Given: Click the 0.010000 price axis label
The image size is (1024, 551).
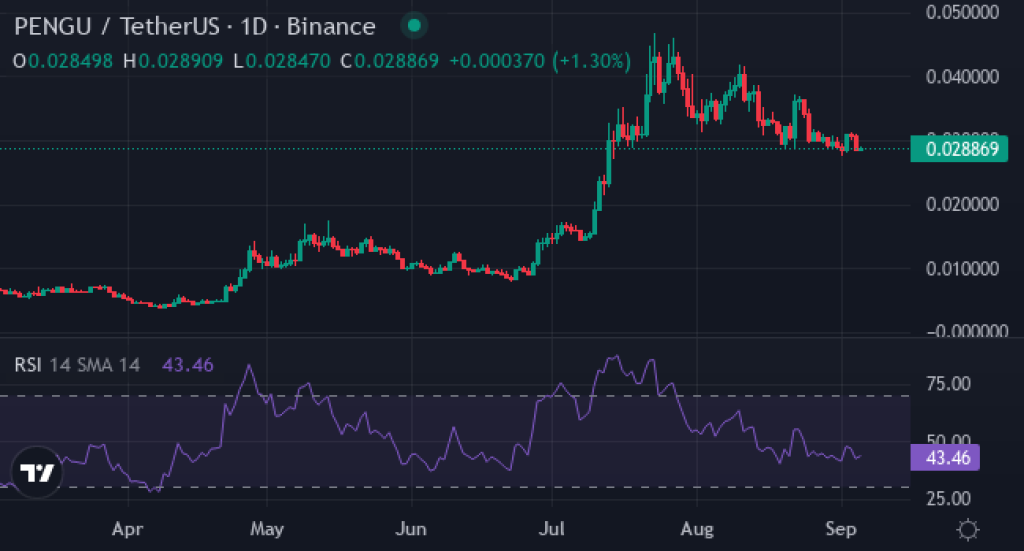Looking at the screenshot, I should (962, 268).
